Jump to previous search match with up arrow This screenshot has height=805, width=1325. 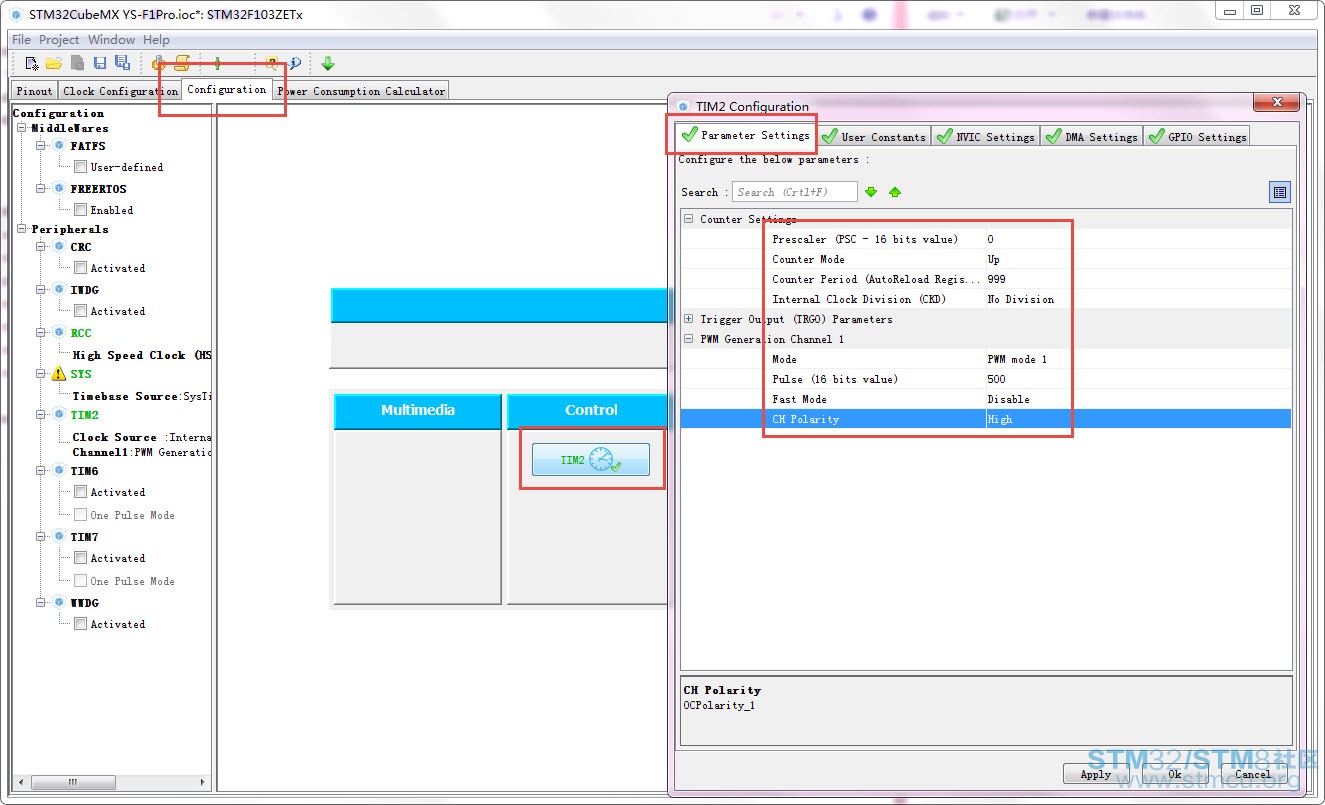tap(895, 192)
